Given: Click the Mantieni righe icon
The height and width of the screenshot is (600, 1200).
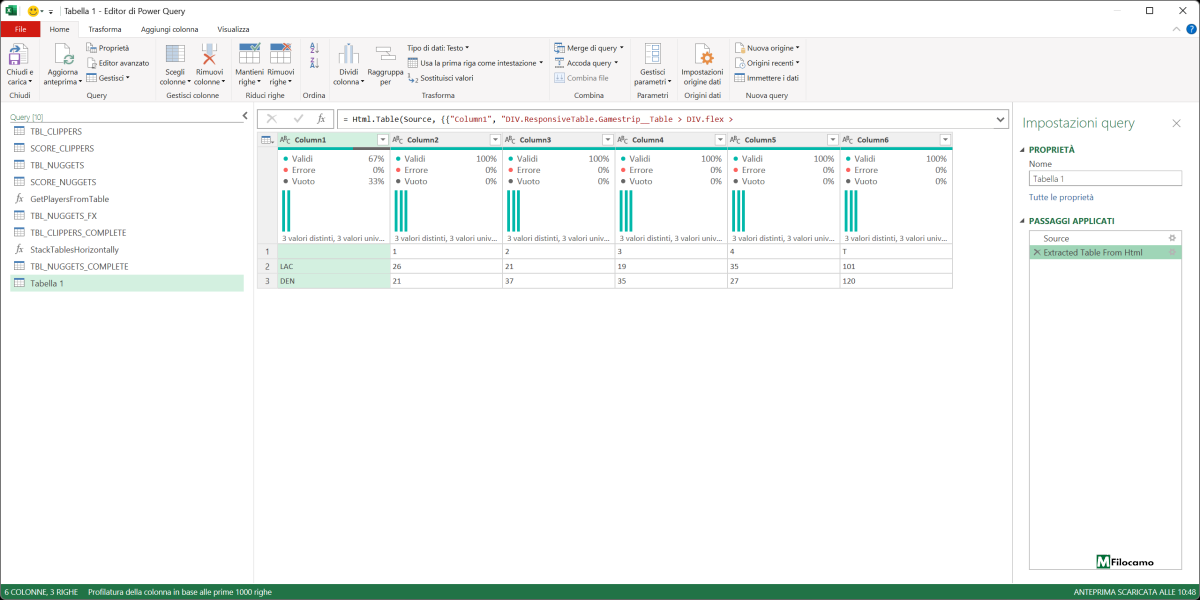Looking at the screenshot, I should click(249, 54).
